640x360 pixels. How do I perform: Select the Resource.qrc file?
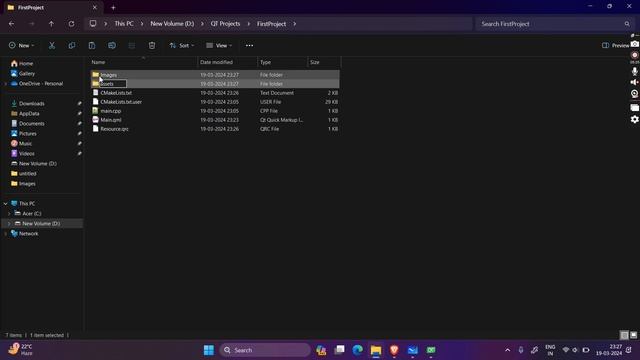pos(215,129)
